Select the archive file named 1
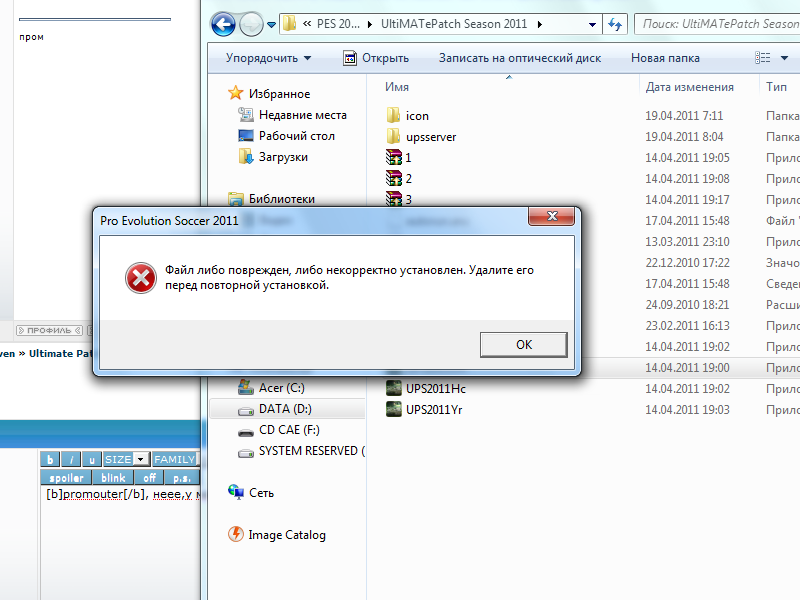This screenshot has height=600, width=800. (x=408, y=158)
